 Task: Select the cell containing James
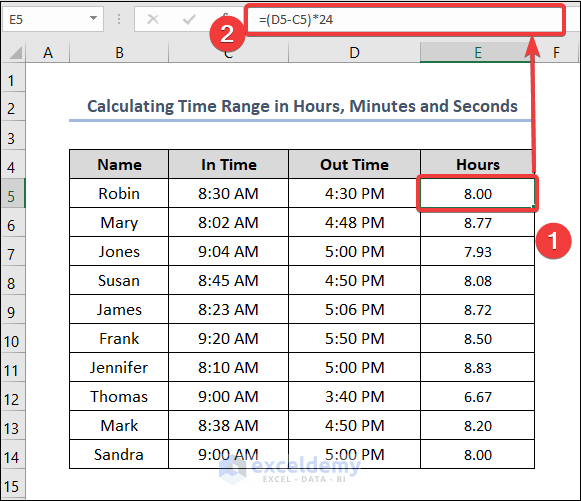(119, 309)
